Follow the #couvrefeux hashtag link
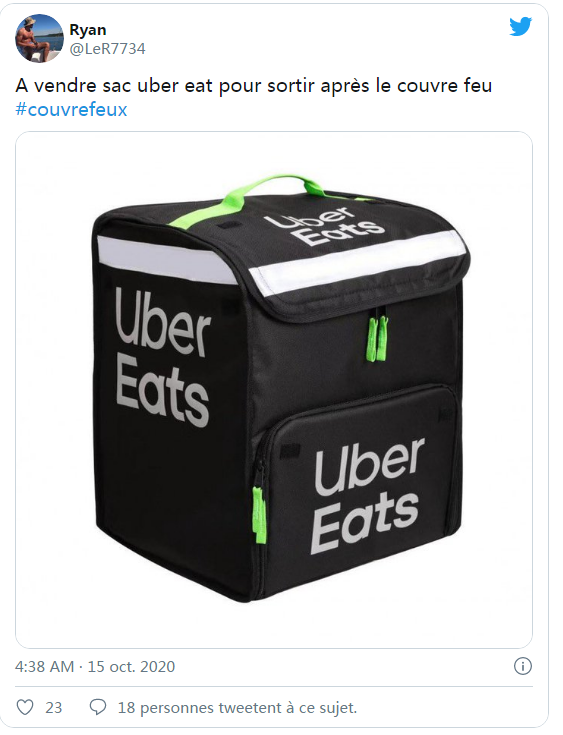The height and width of the screenshot is (735, 563). click(x=71, y=110)
